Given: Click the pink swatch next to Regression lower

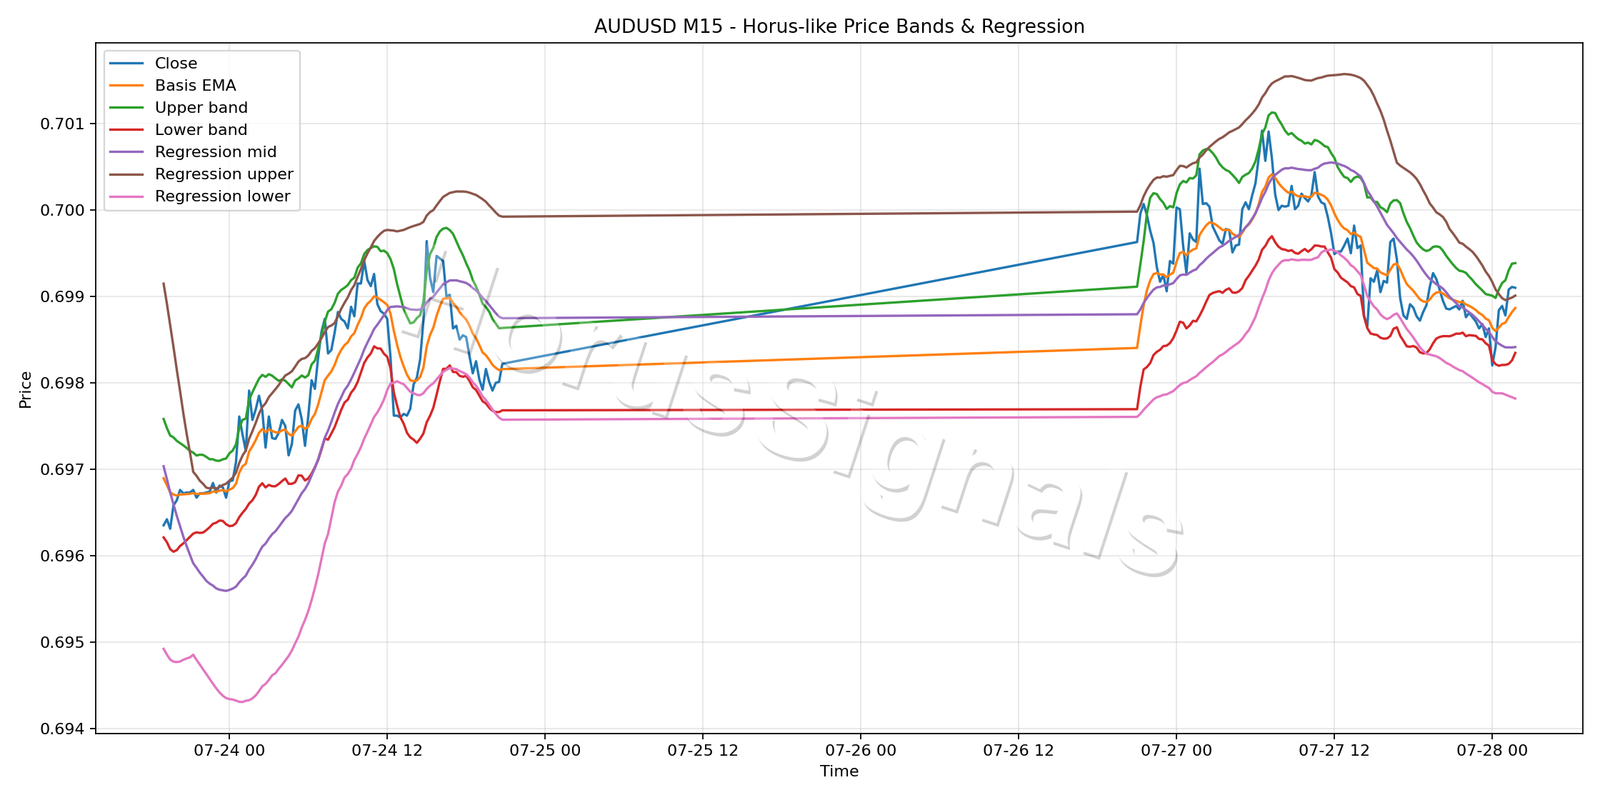Looking at the screenshot, I should pyautogui.click(x=127, y=196).
